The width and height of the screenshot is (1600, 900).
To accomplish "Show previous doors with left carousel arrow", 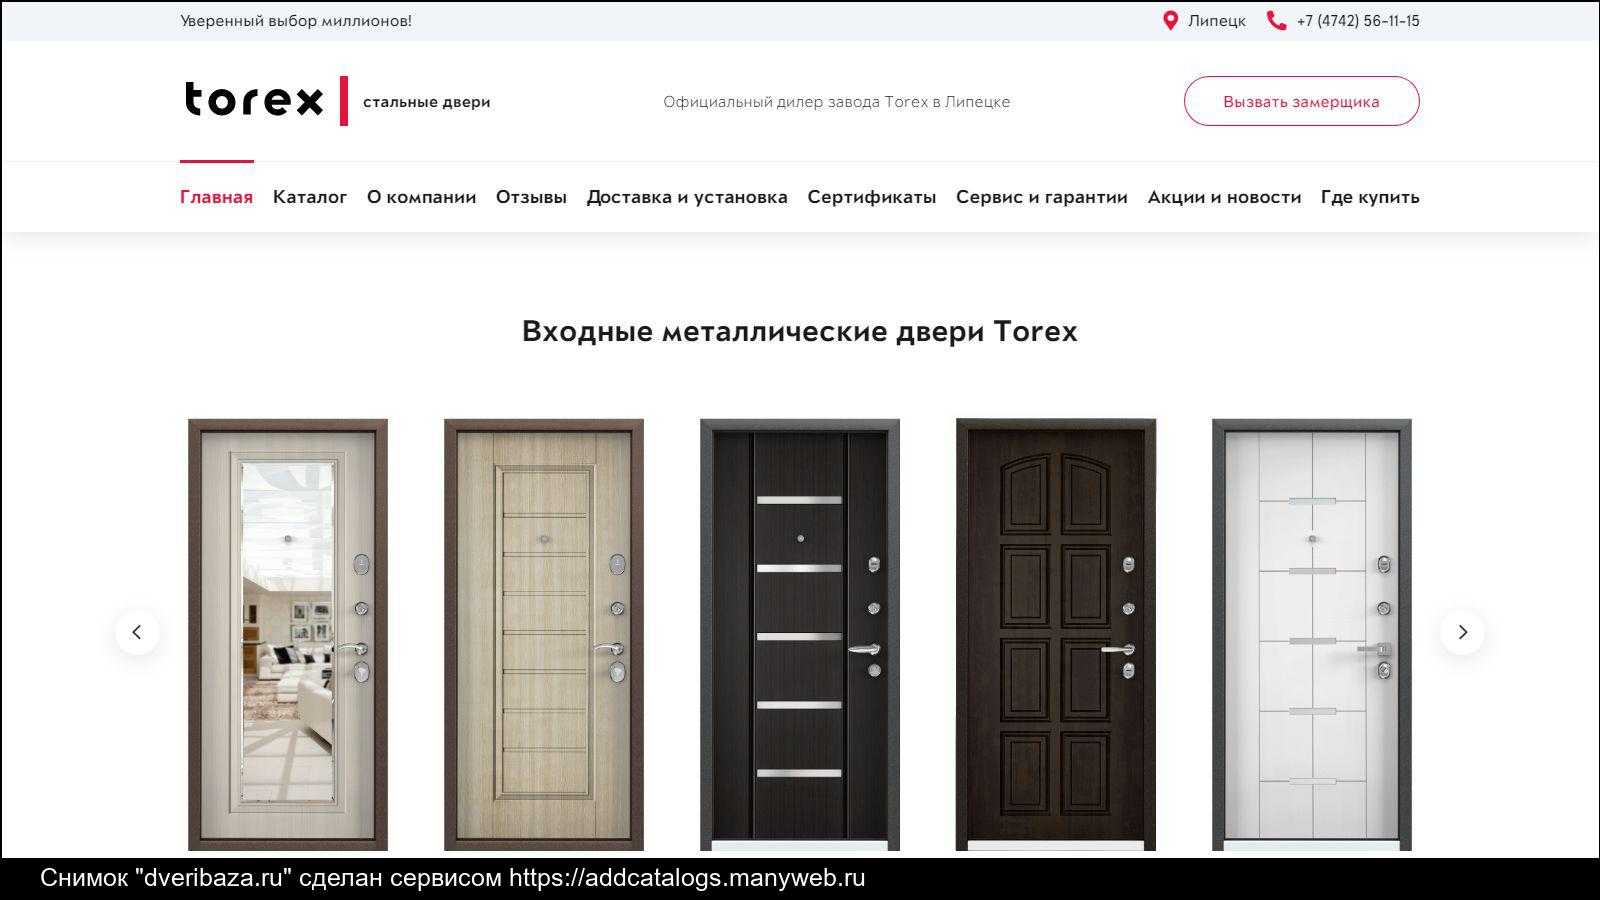I will tap(137, 632).
